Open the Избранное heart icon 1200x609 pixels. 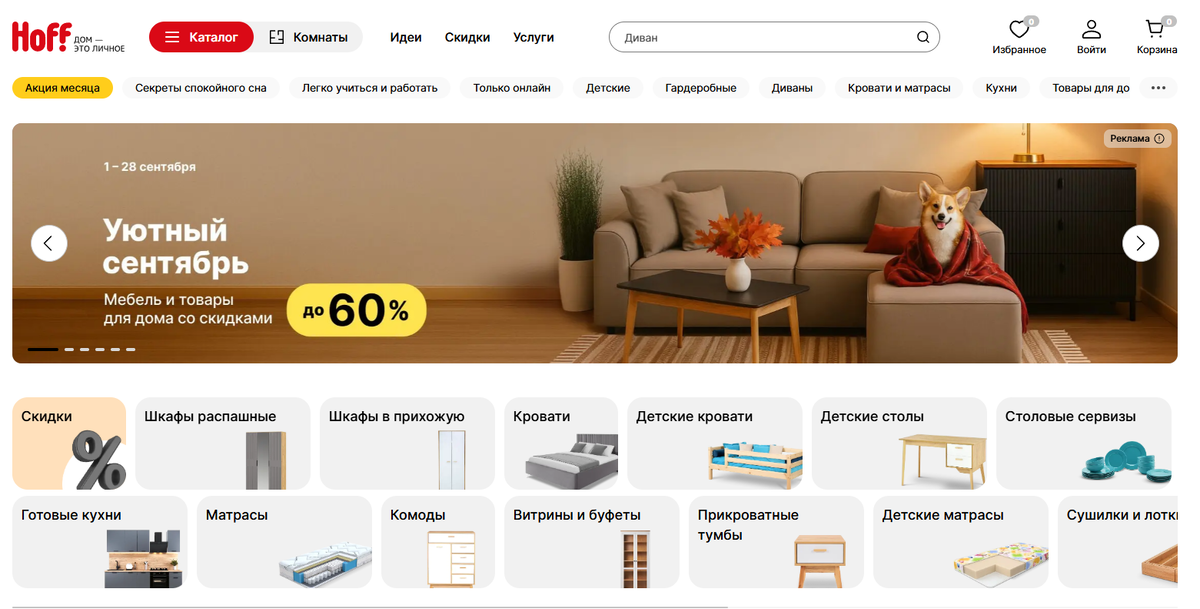tap(1019, 29)
